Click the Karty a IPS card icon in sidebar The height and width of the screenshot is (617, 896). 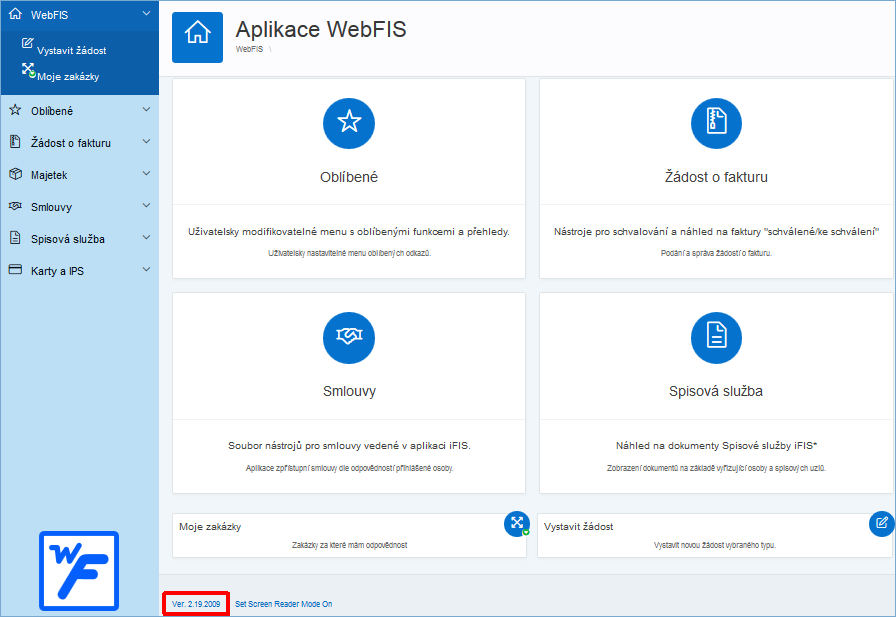click(15, 269)
